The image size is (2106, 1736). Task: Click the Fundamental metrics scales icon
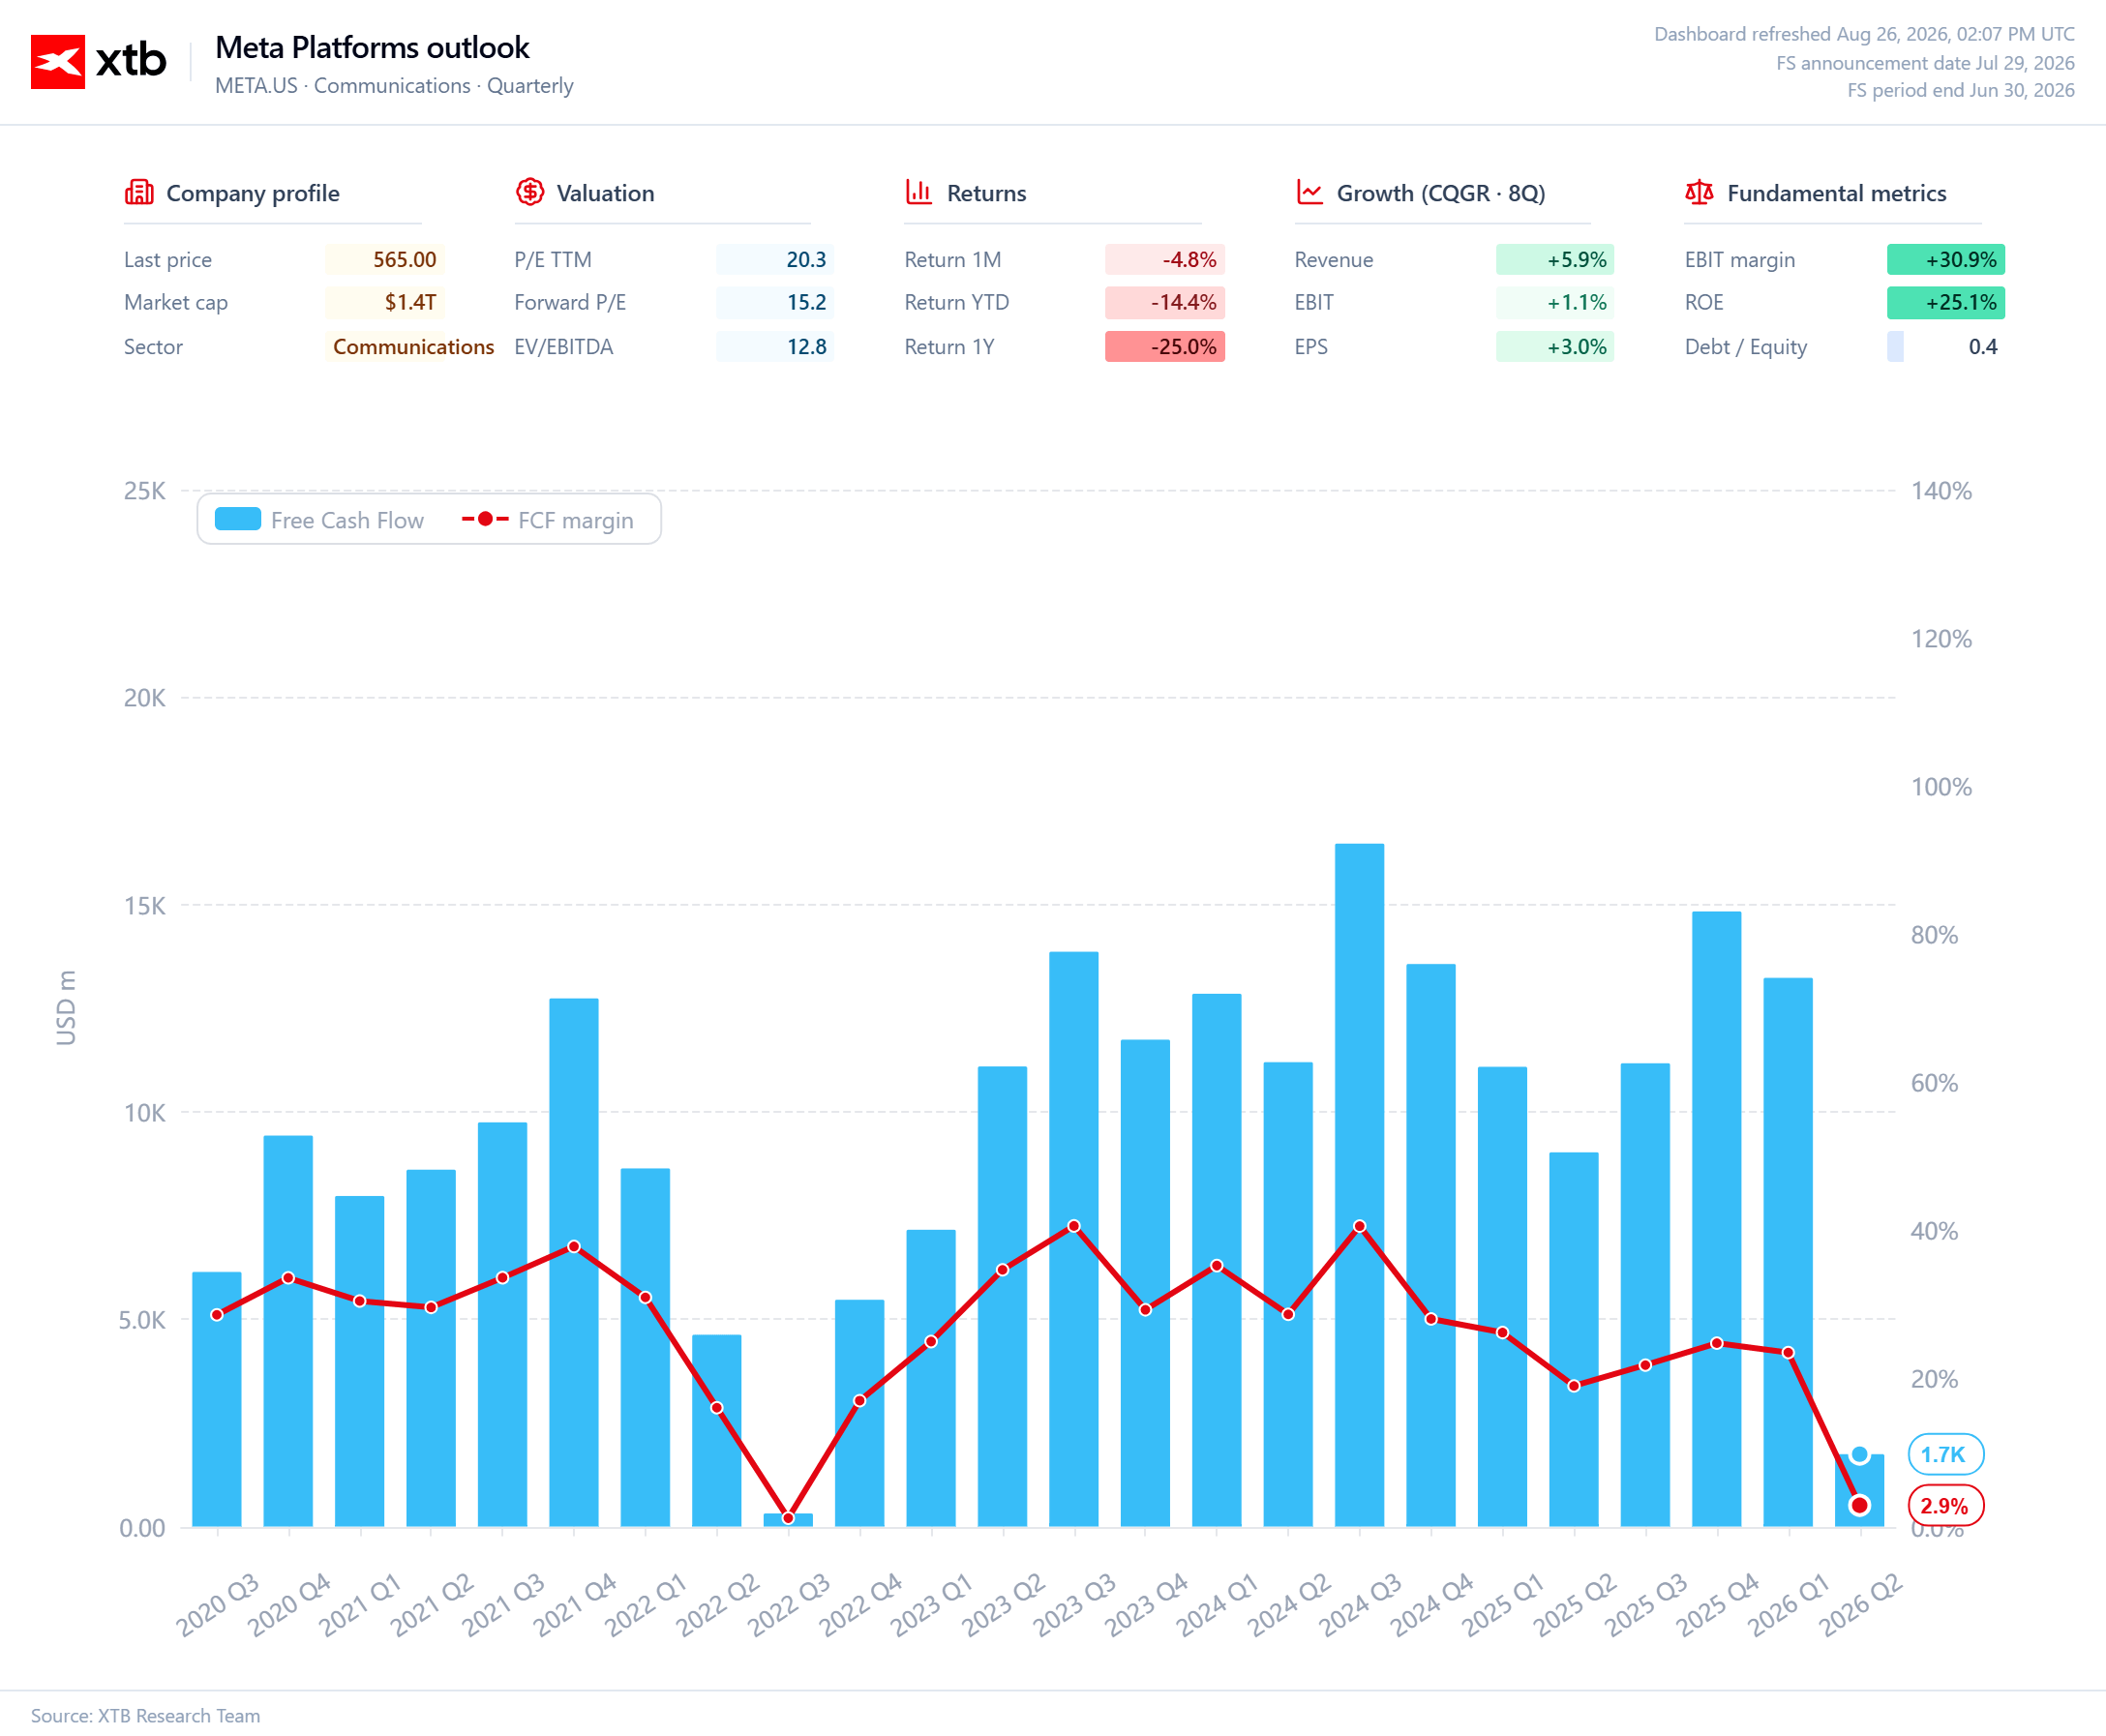click(1699, 192)
